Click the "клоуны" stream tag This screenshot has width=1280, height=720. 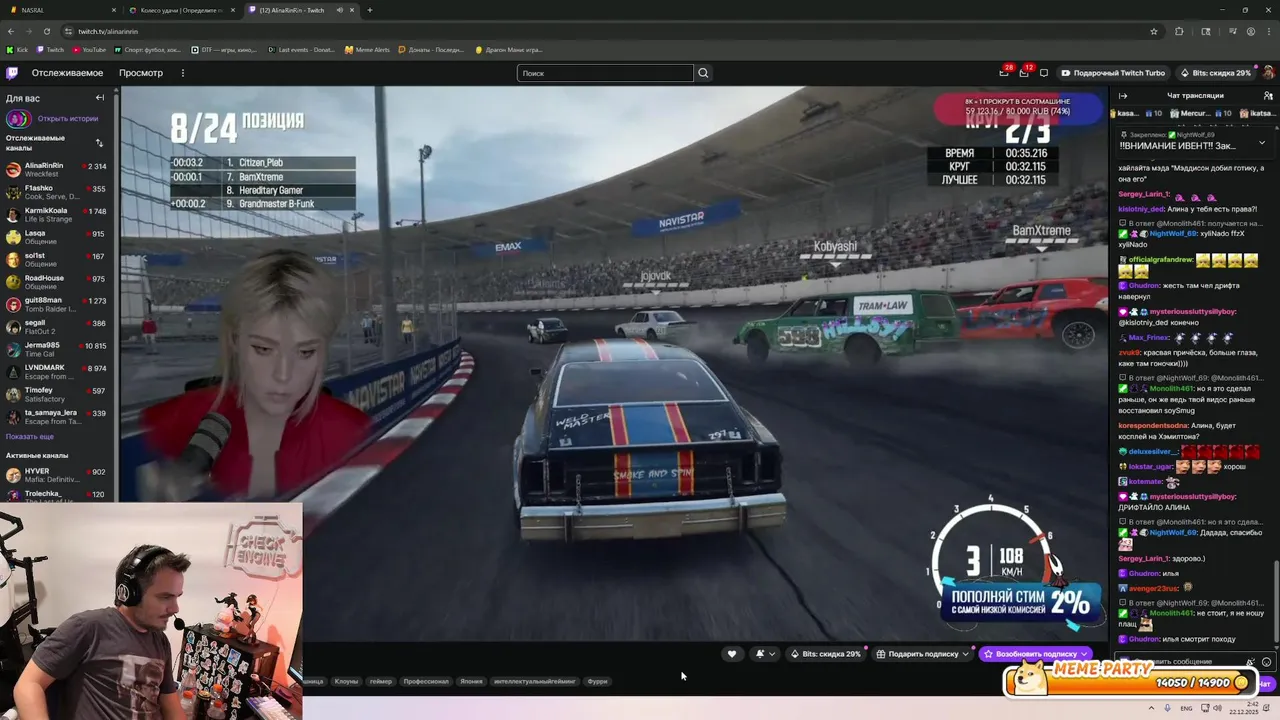pyautogui.click(x=346, y=682)
